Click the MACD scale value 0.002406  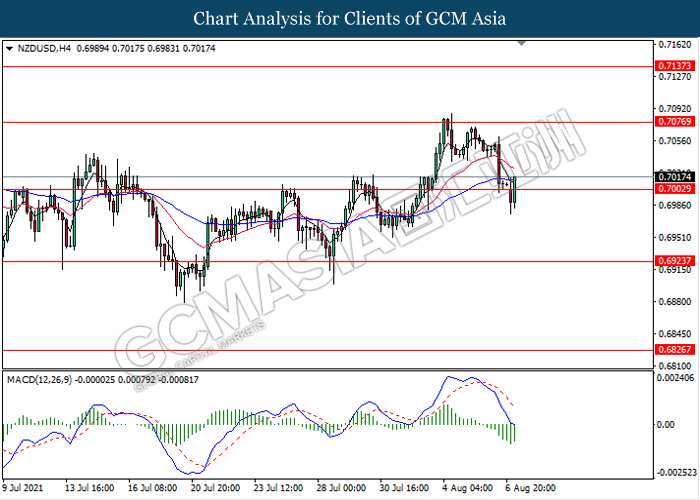coord(676,378)
